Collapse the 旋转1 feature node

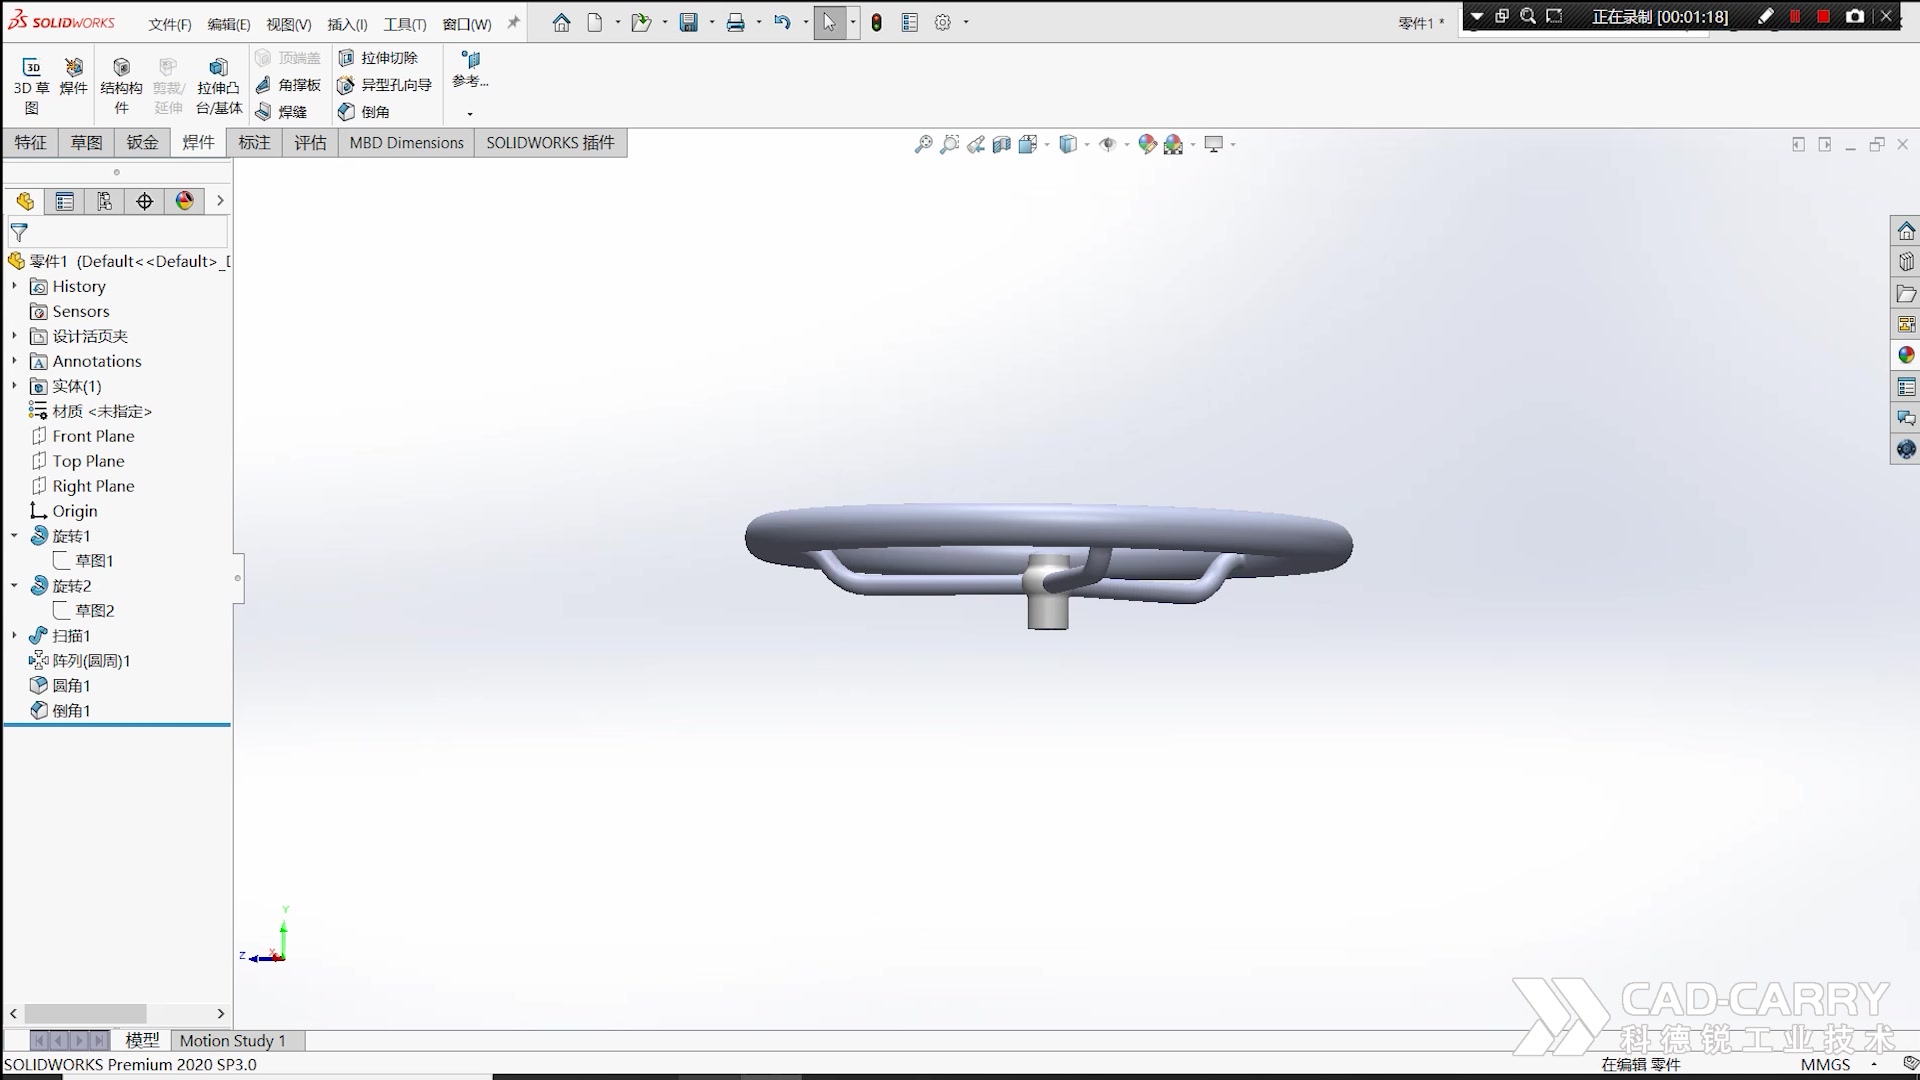[14, 536]
